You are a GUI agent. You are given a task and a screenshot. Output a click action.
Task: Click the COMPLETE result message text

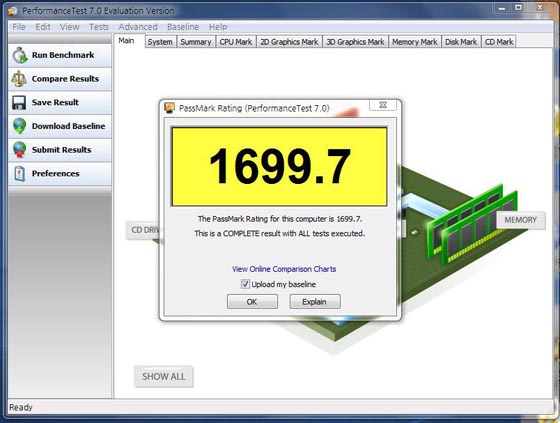[x=280, y=234]
